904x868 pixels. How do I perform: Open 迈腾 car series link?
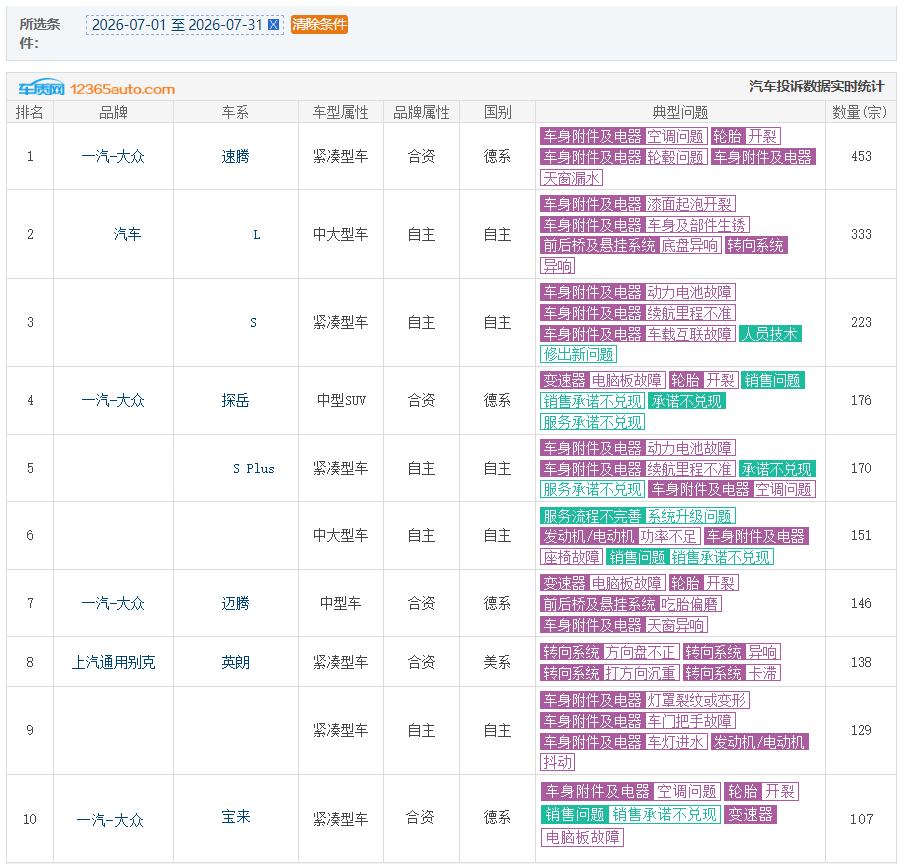(235, 603)
